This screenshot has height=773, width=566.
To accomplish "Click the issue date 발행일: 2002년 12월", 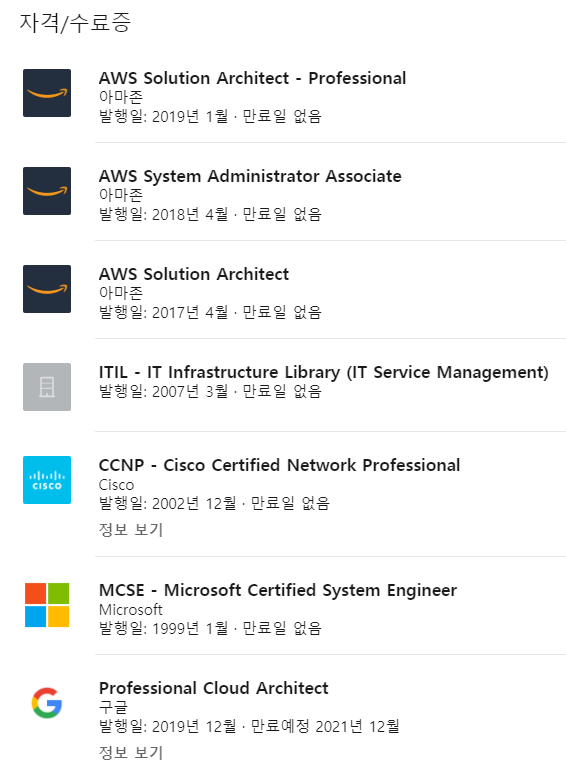I will point(168,503).
